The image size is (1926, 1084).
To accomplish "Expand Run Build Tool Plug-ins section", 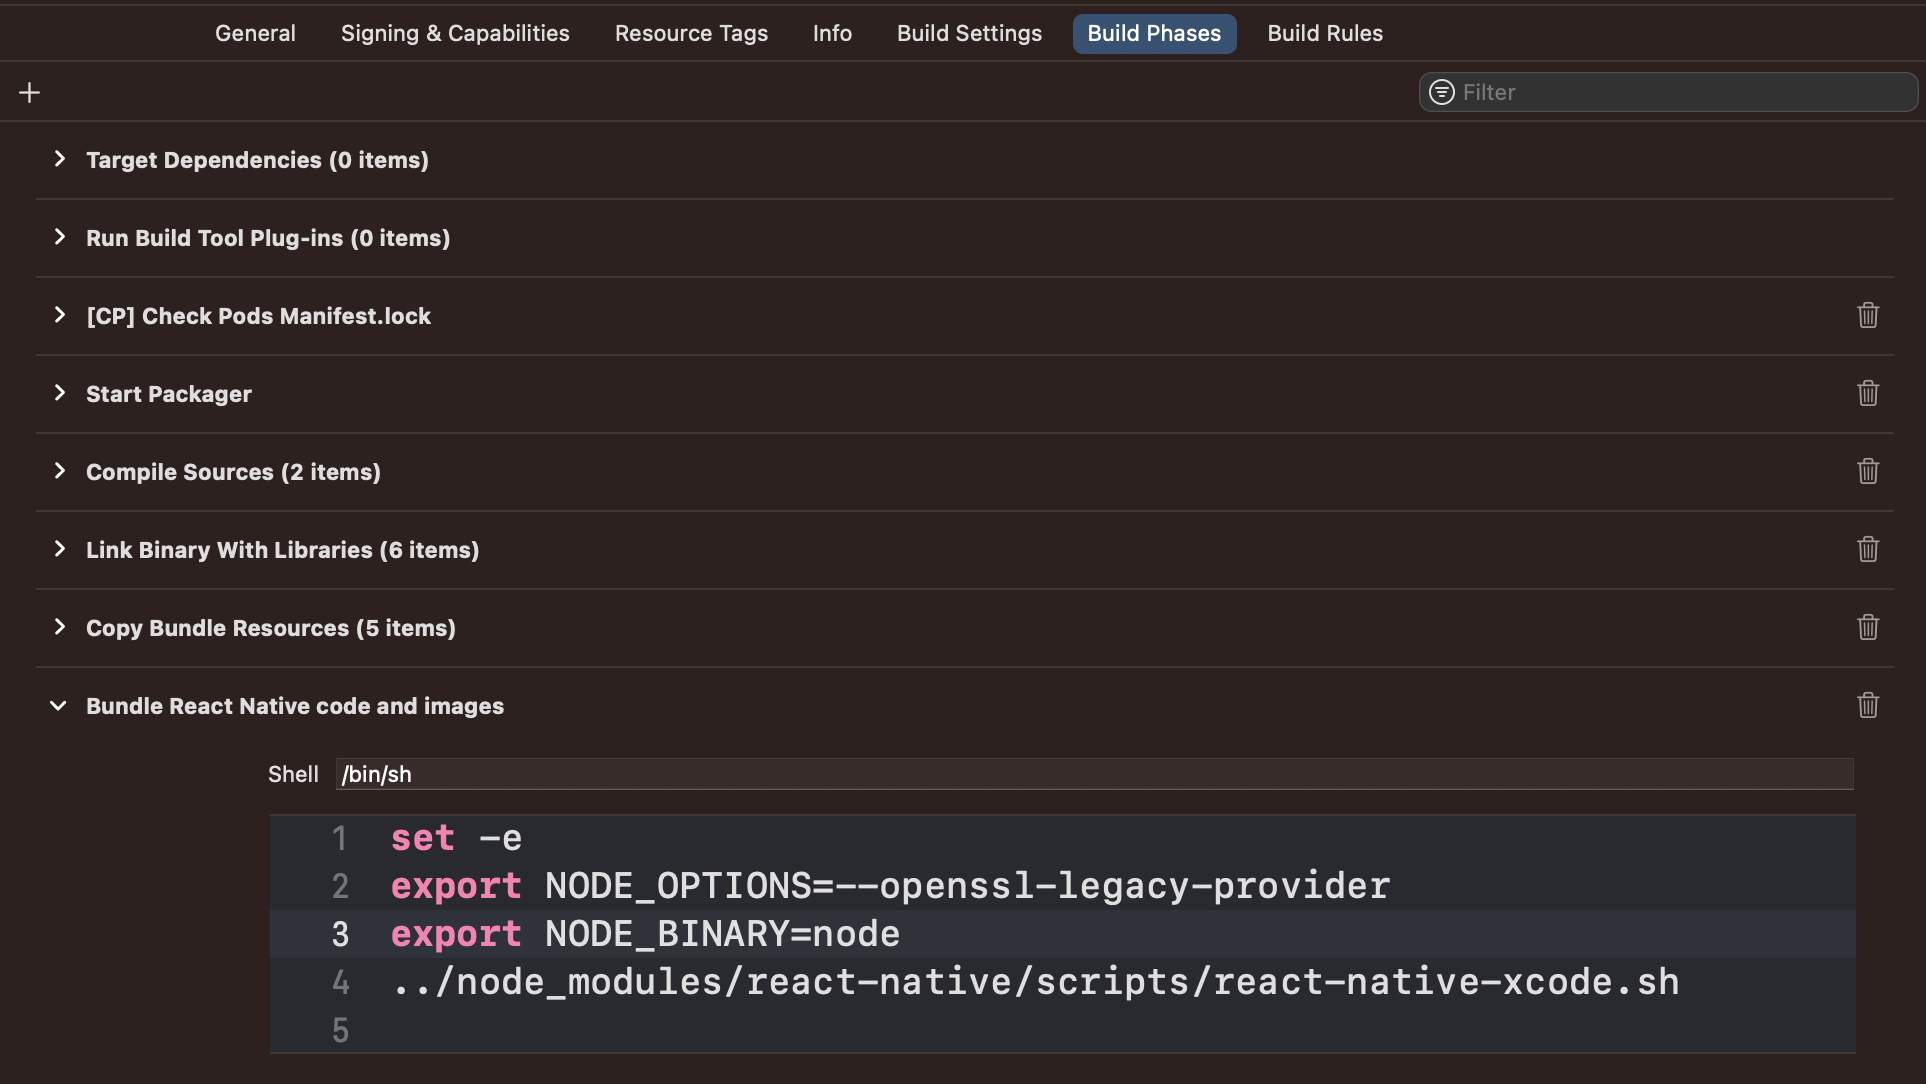I will pyautogui.click(x=59, y=238).
